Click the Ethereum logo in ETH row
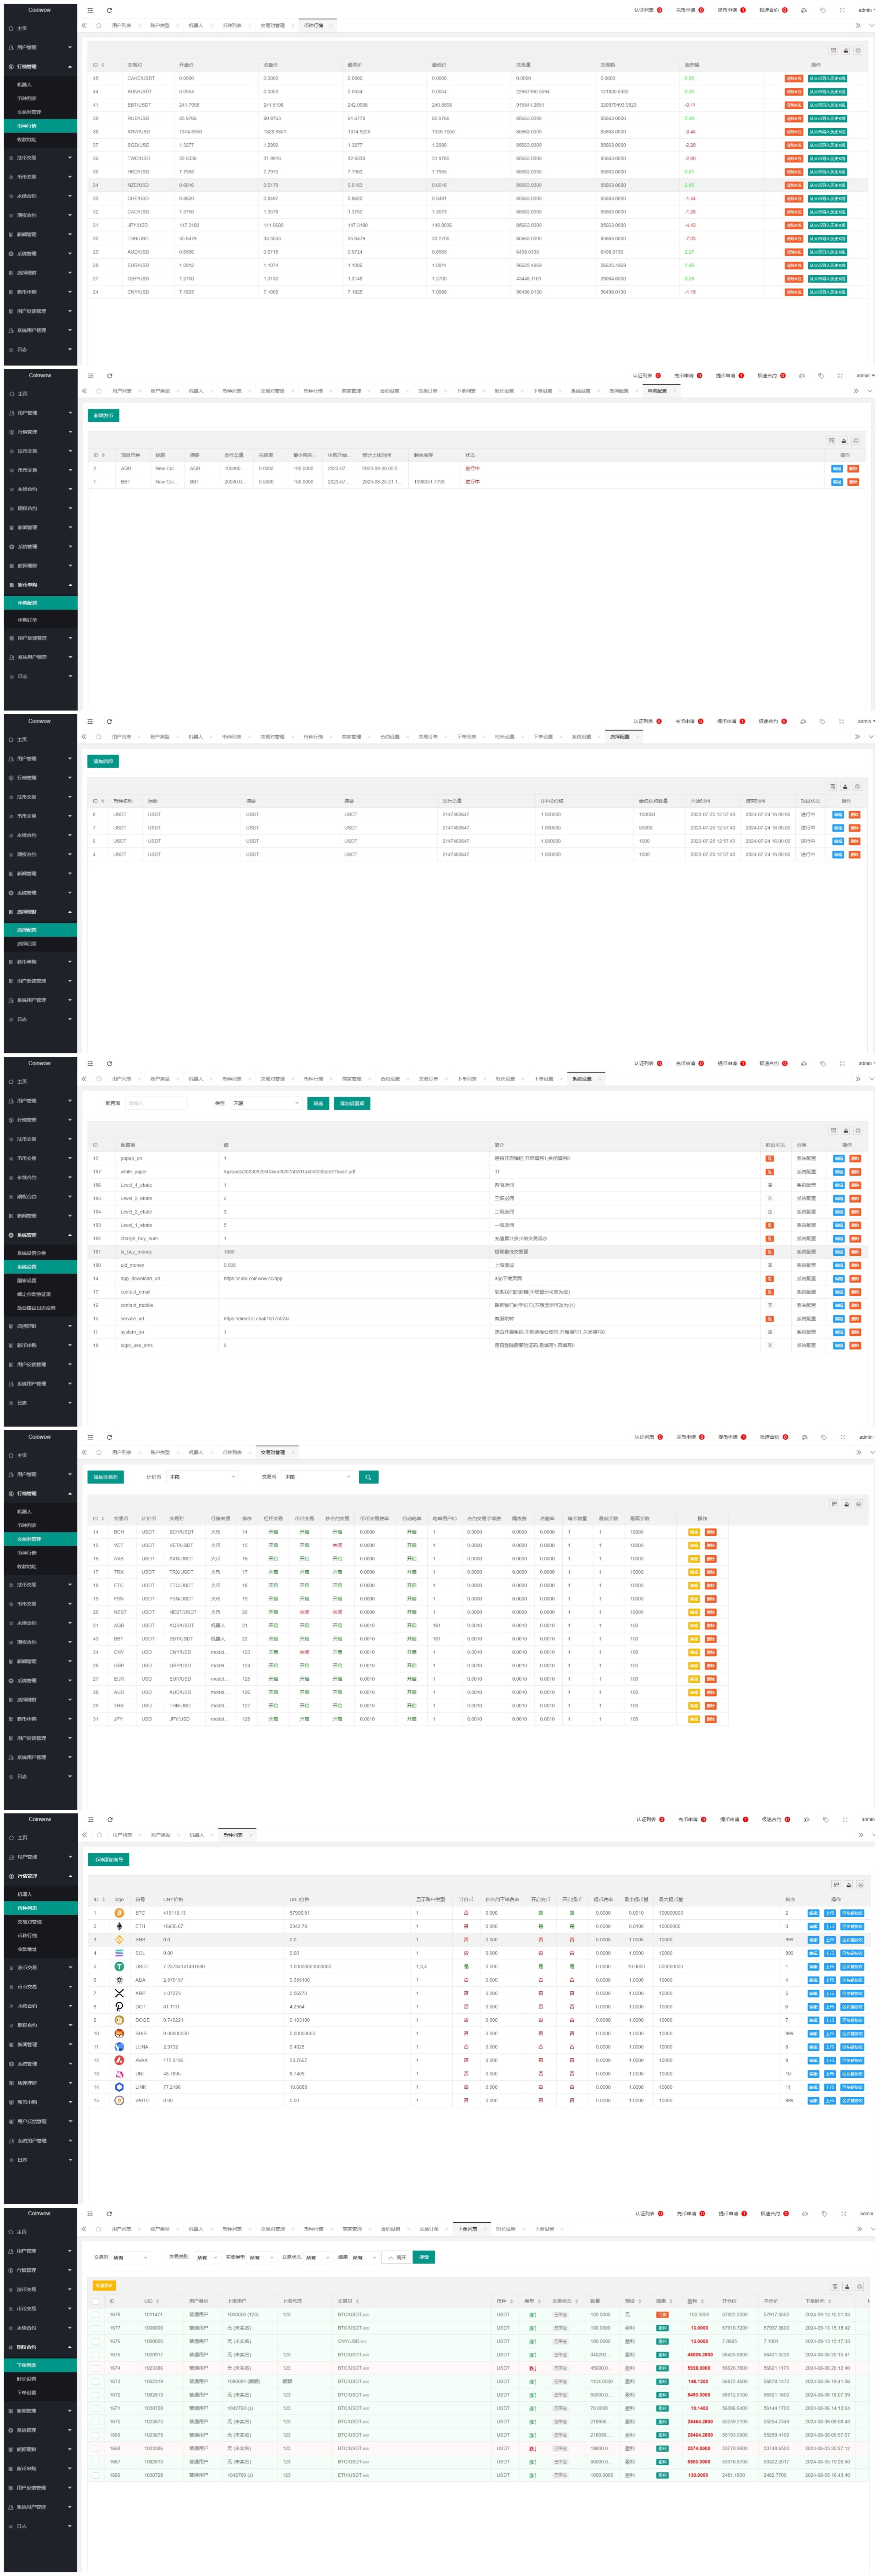Viewport: 879px width, 2576px height. pyautogui.click(x=119, y=1926)
